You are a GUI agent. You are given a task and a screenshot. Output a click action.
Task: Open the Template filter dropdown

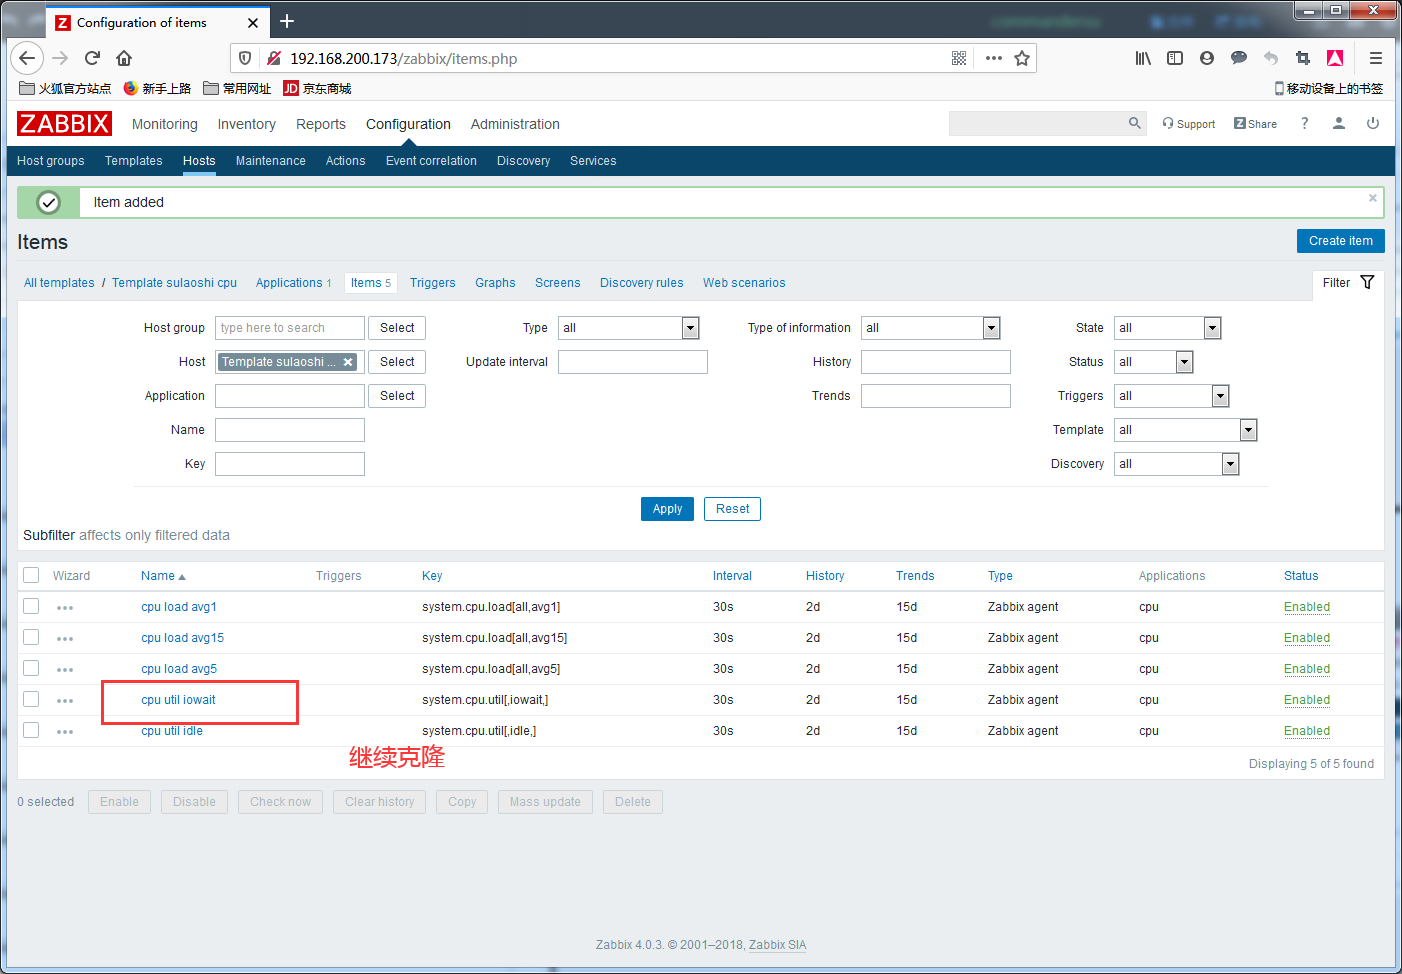[x=1185, y=430]
